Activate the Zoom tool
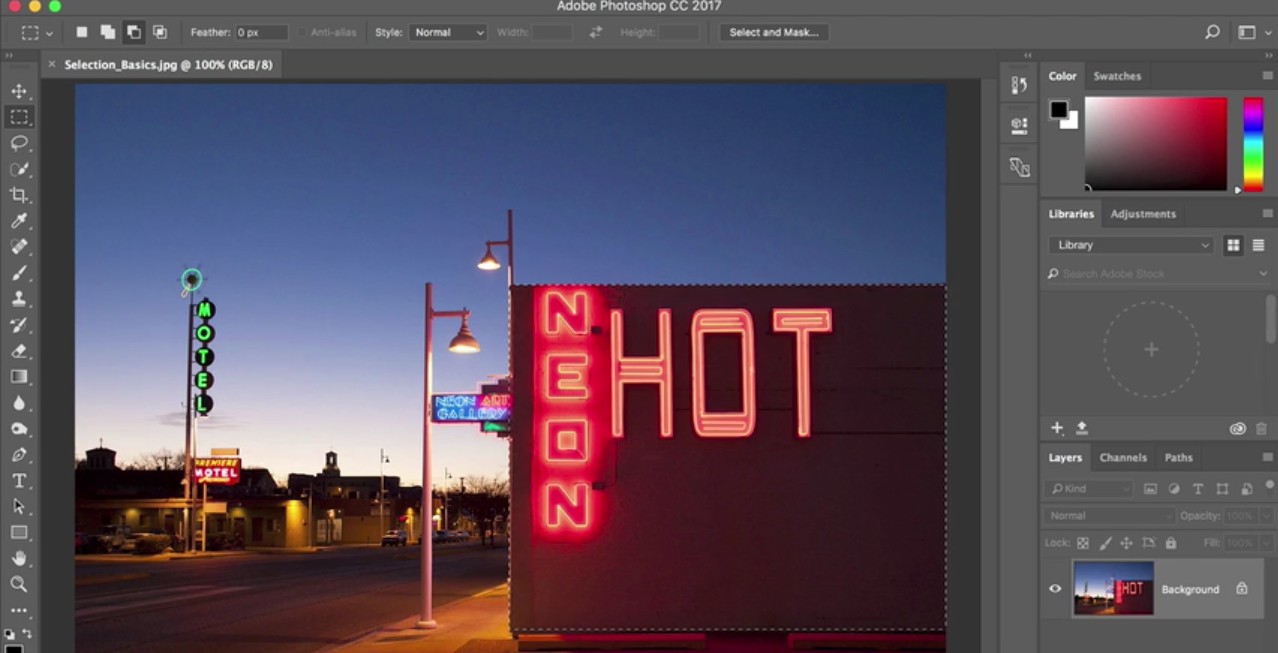Screen dimensions: 1278x653 (x=19, y=584)
